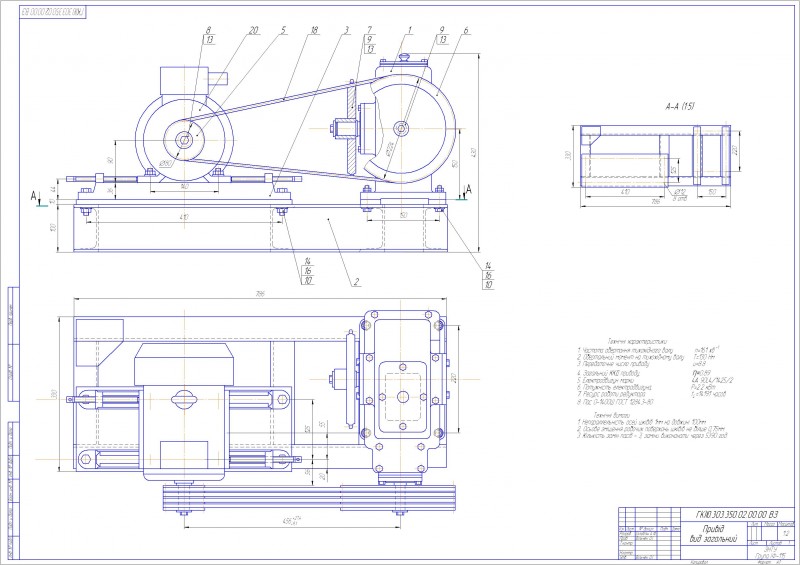Select position callout number 3 leader label
The width and height of the screenshot is (800, 565).
346,30
